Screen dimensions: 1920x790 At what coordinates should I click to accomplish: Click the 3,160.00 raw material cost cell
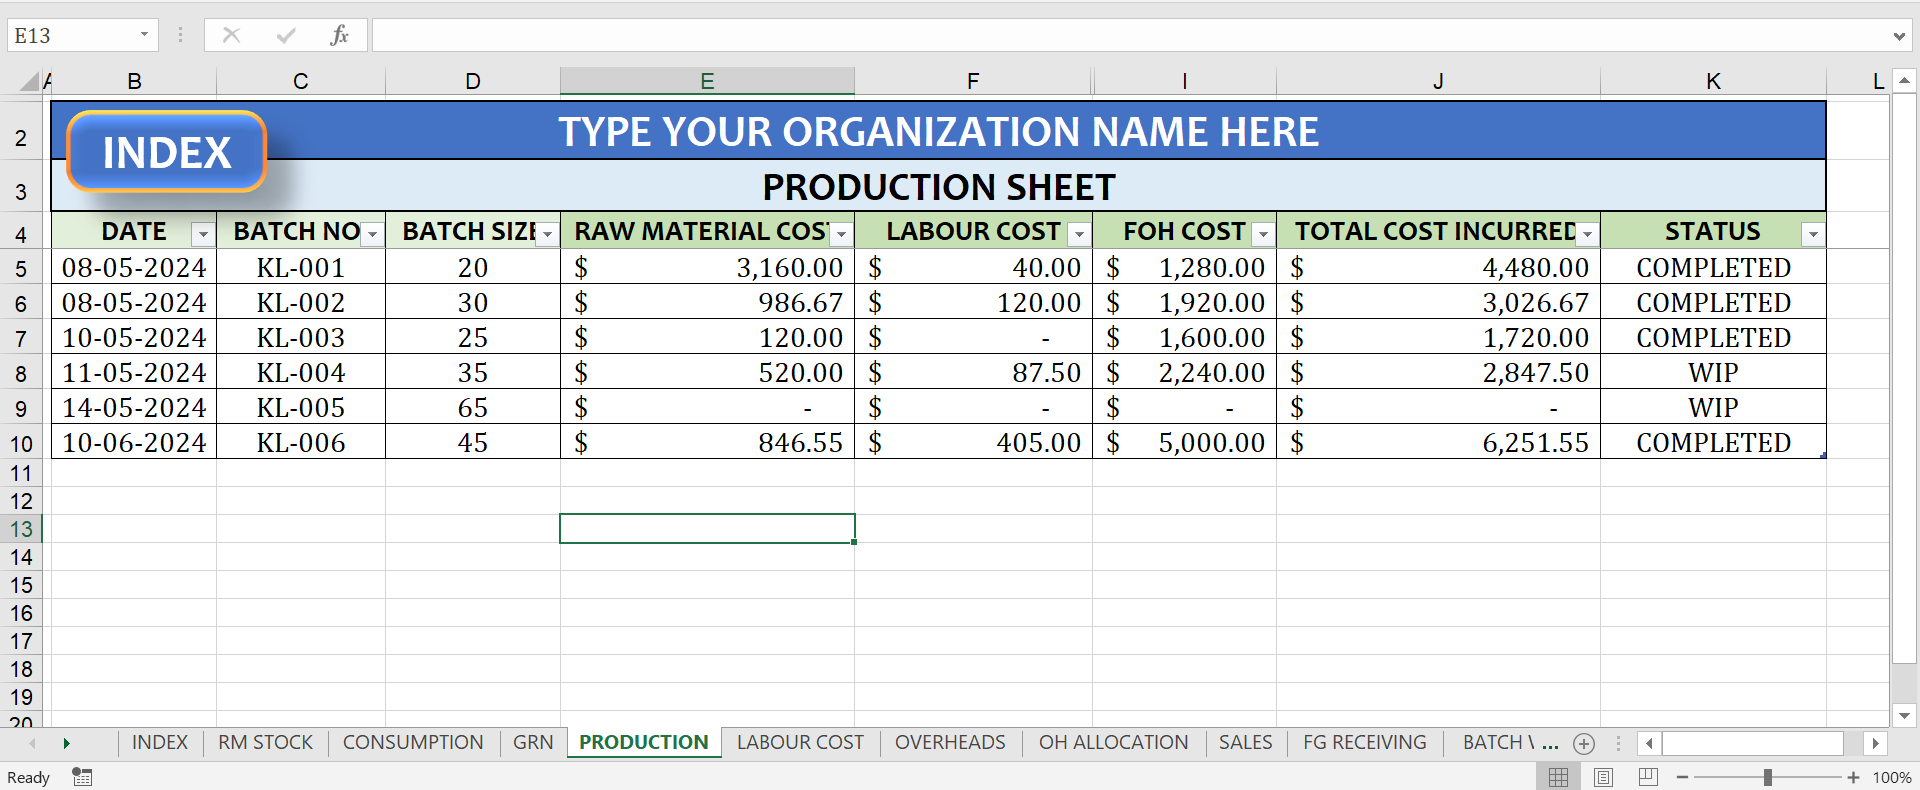[708, 267]
